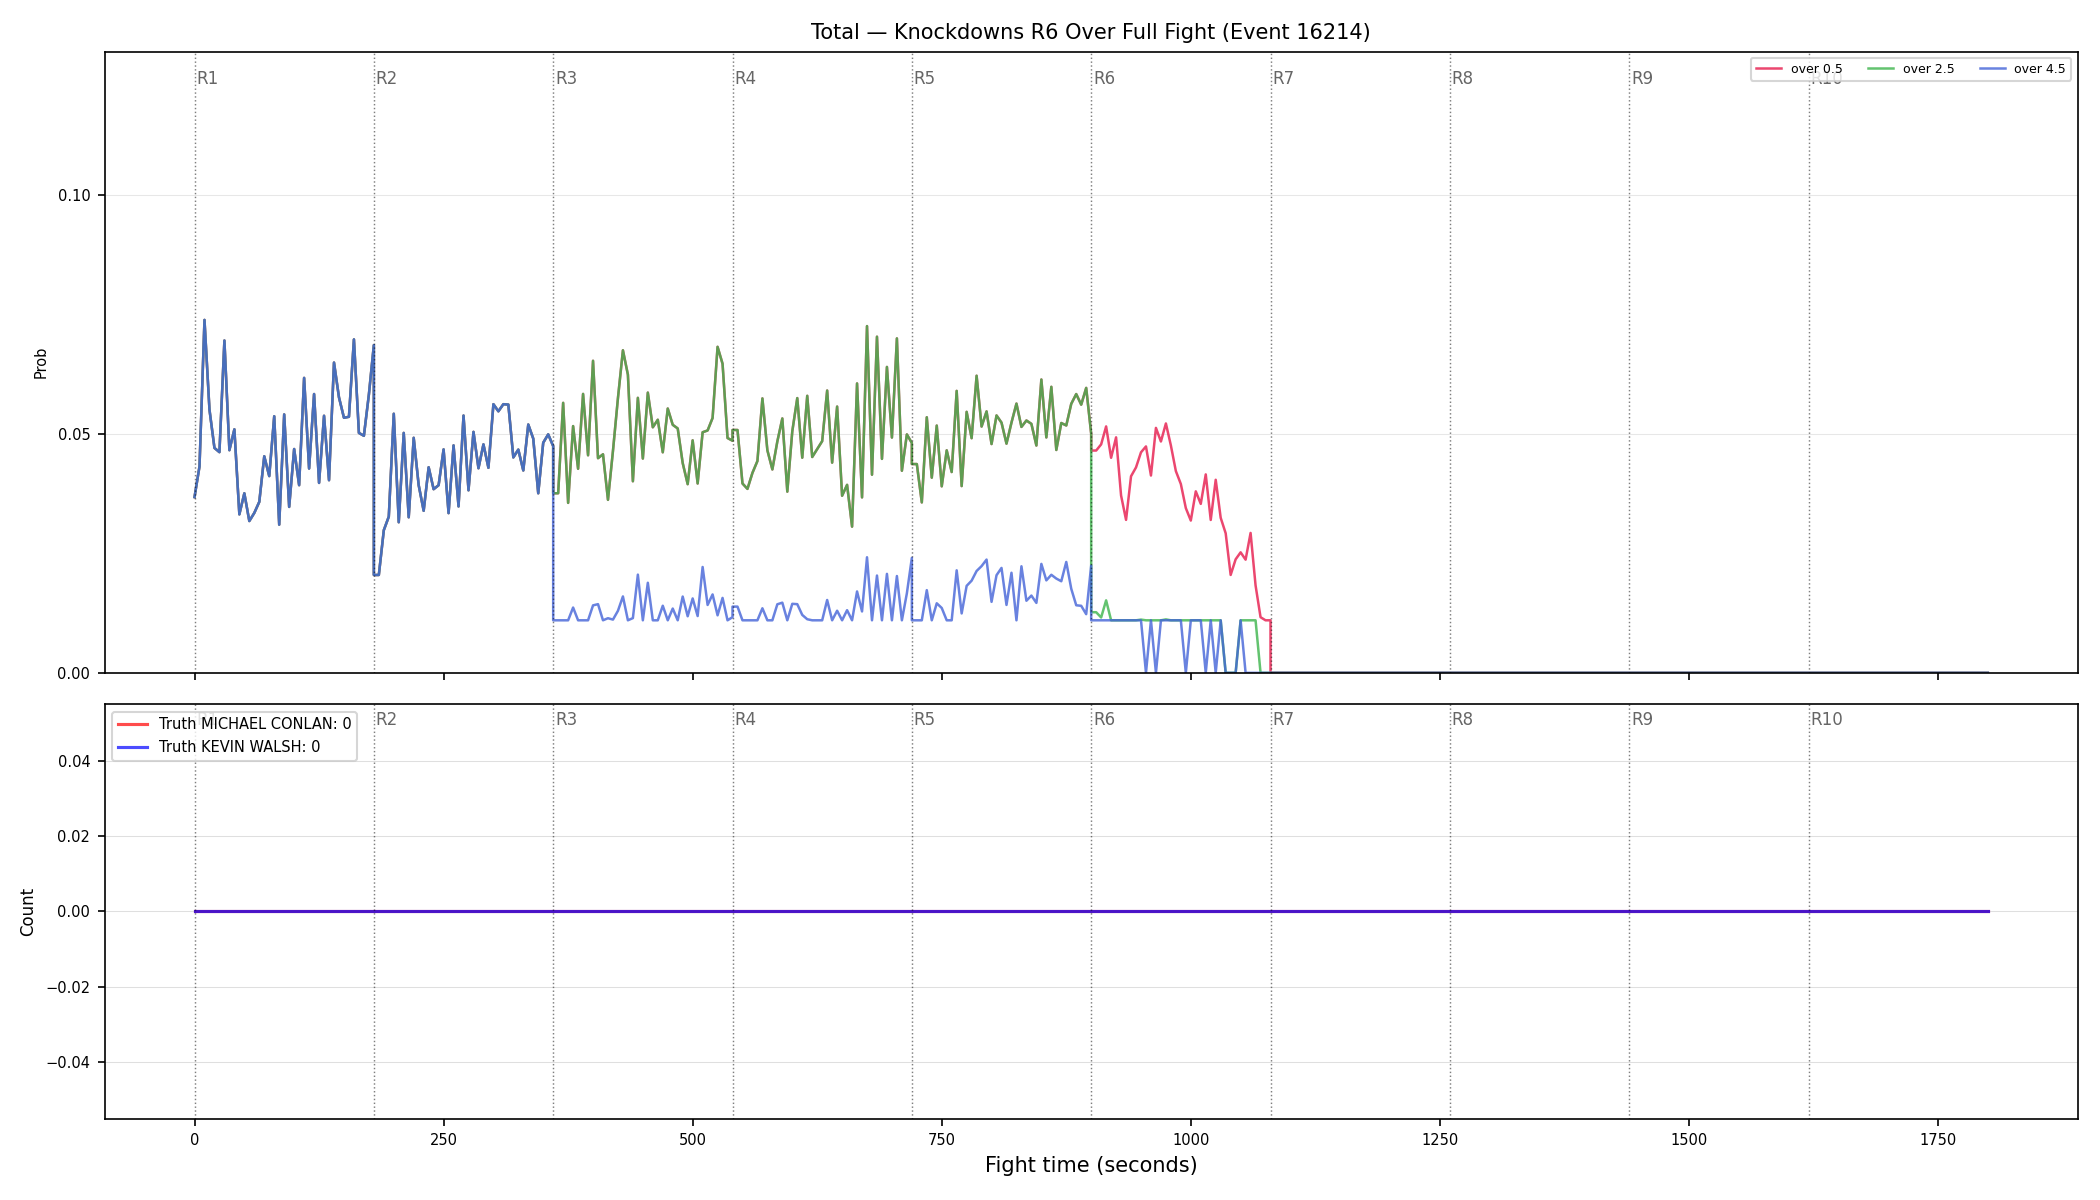Click the 0.02 tick on Count axis
The image size is (2100, 1200).
74,836
